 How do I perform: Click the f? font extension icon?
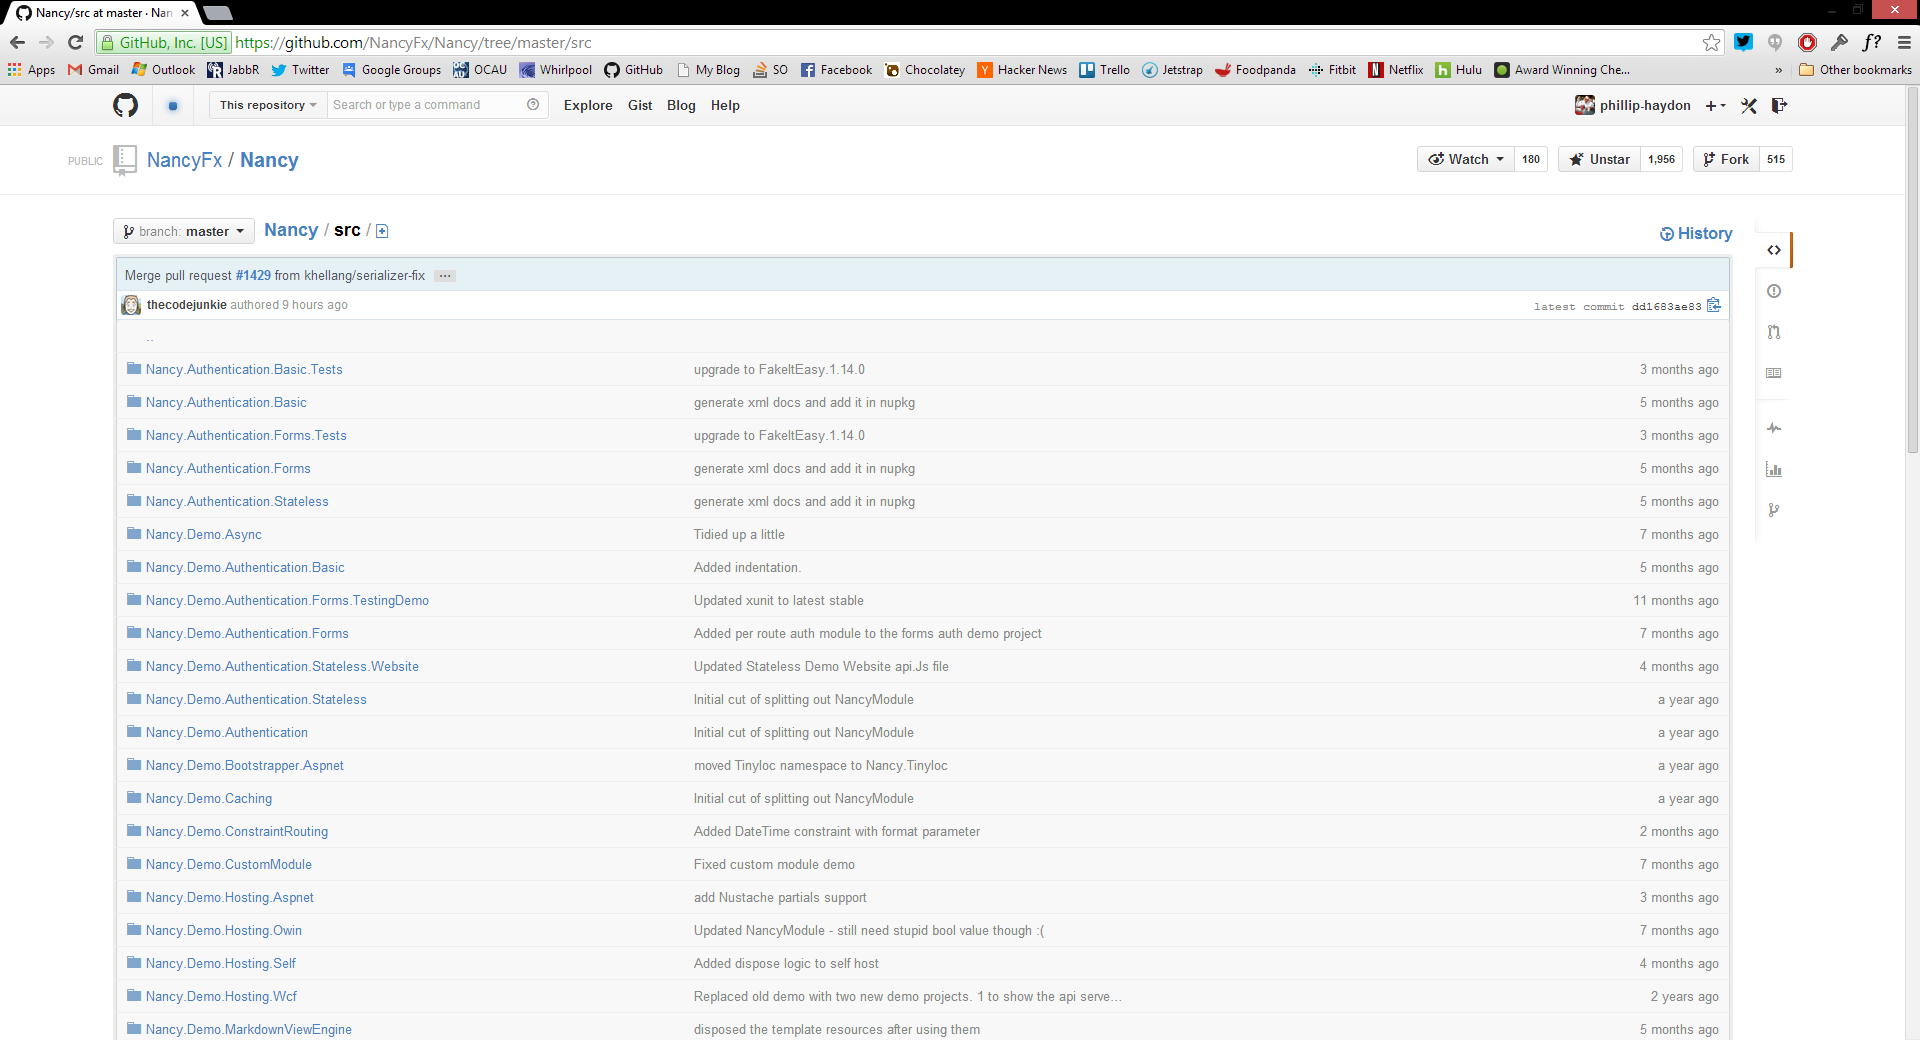1872,42
